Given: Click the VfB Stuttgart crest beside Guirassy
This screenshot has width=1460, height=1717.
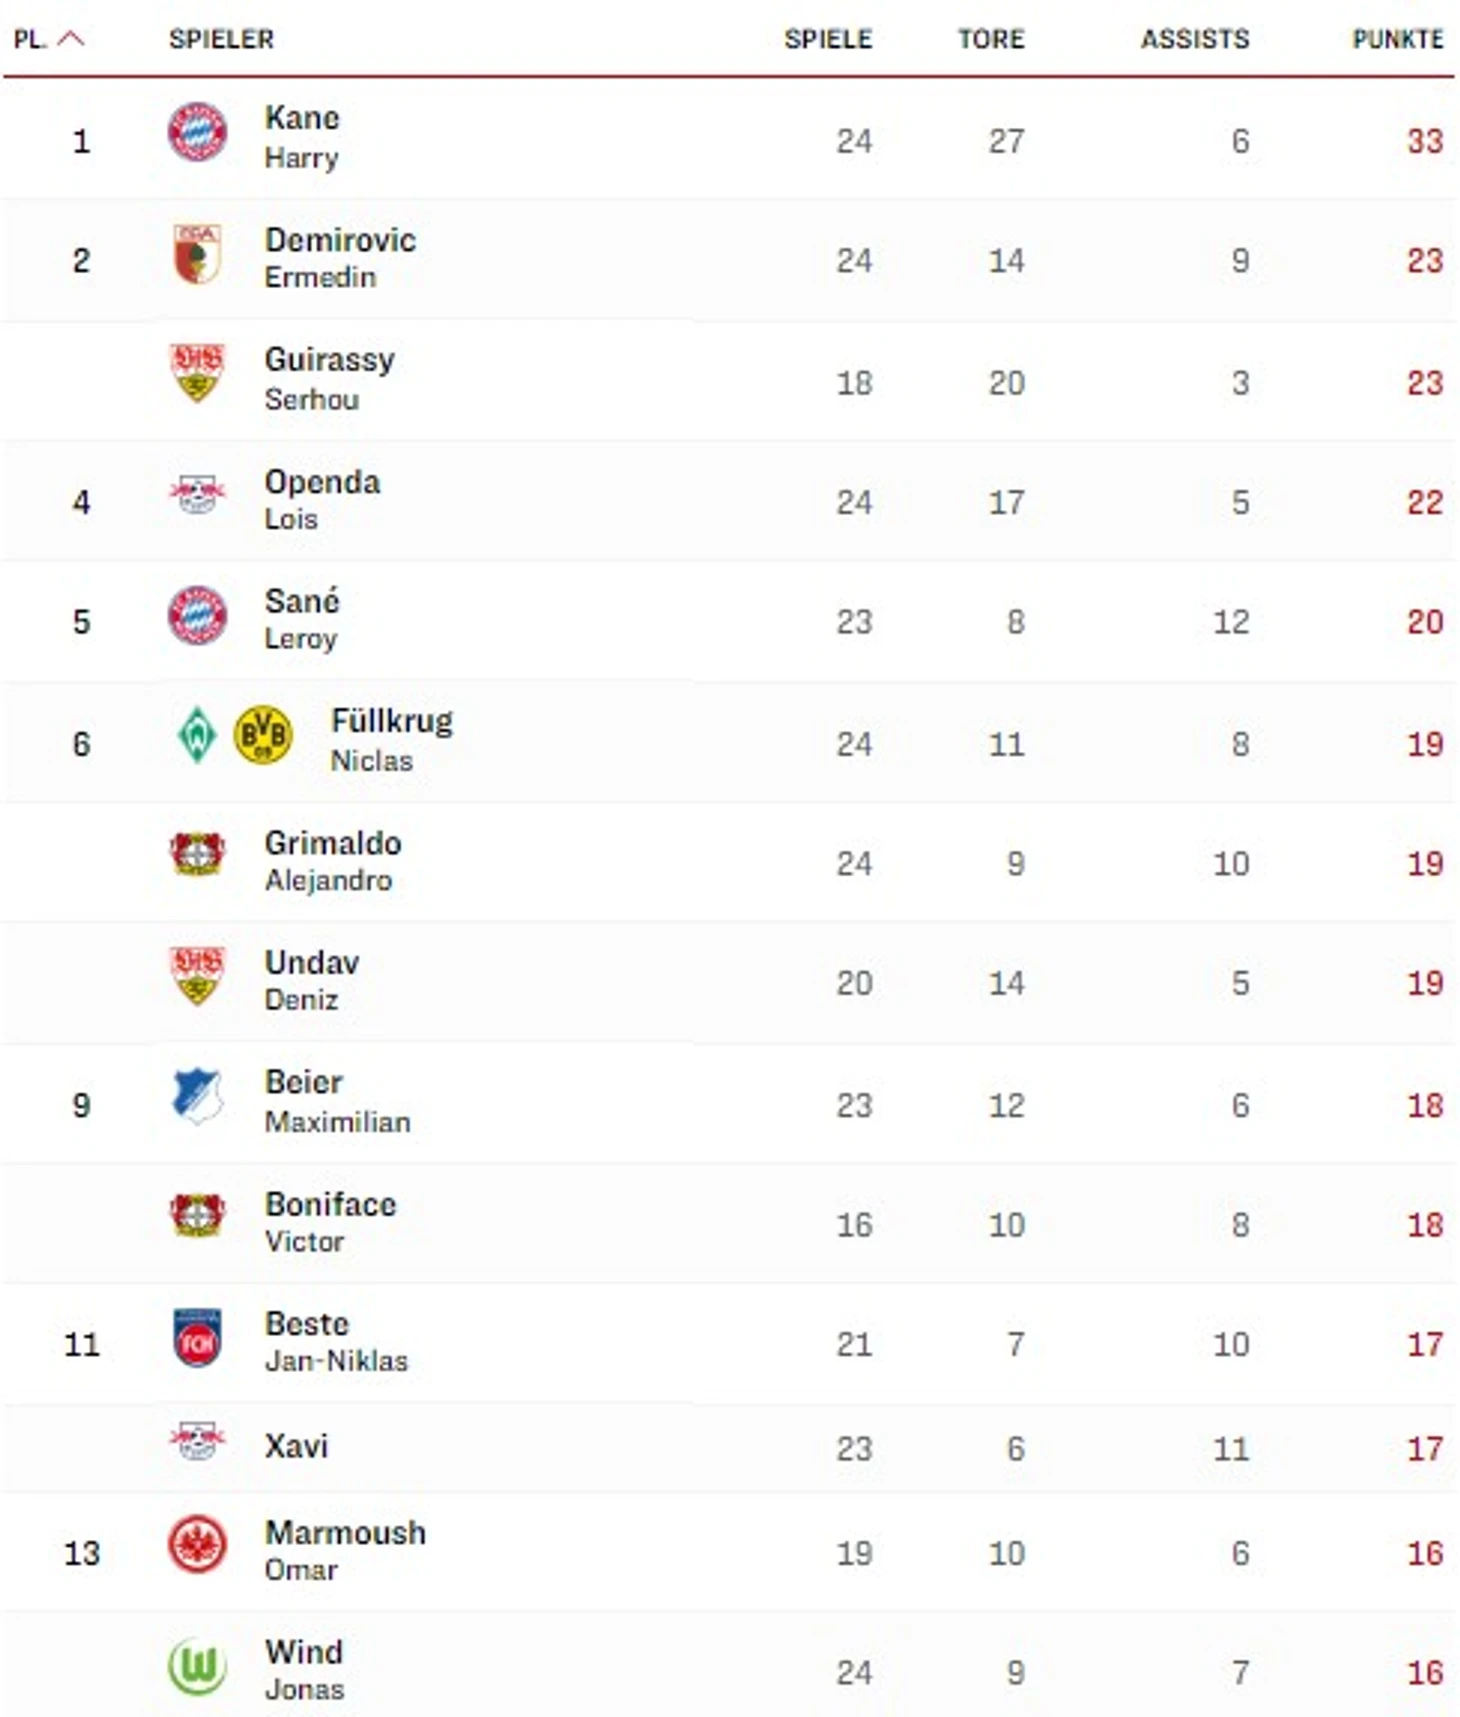Looking at the screenshot, I should 197,374.
